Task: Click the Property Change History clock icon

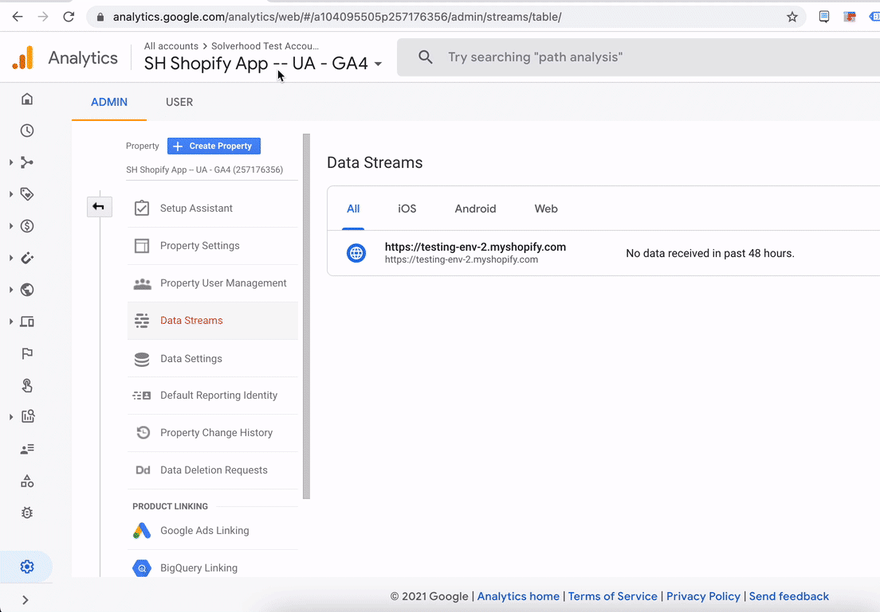Action: 143,432
